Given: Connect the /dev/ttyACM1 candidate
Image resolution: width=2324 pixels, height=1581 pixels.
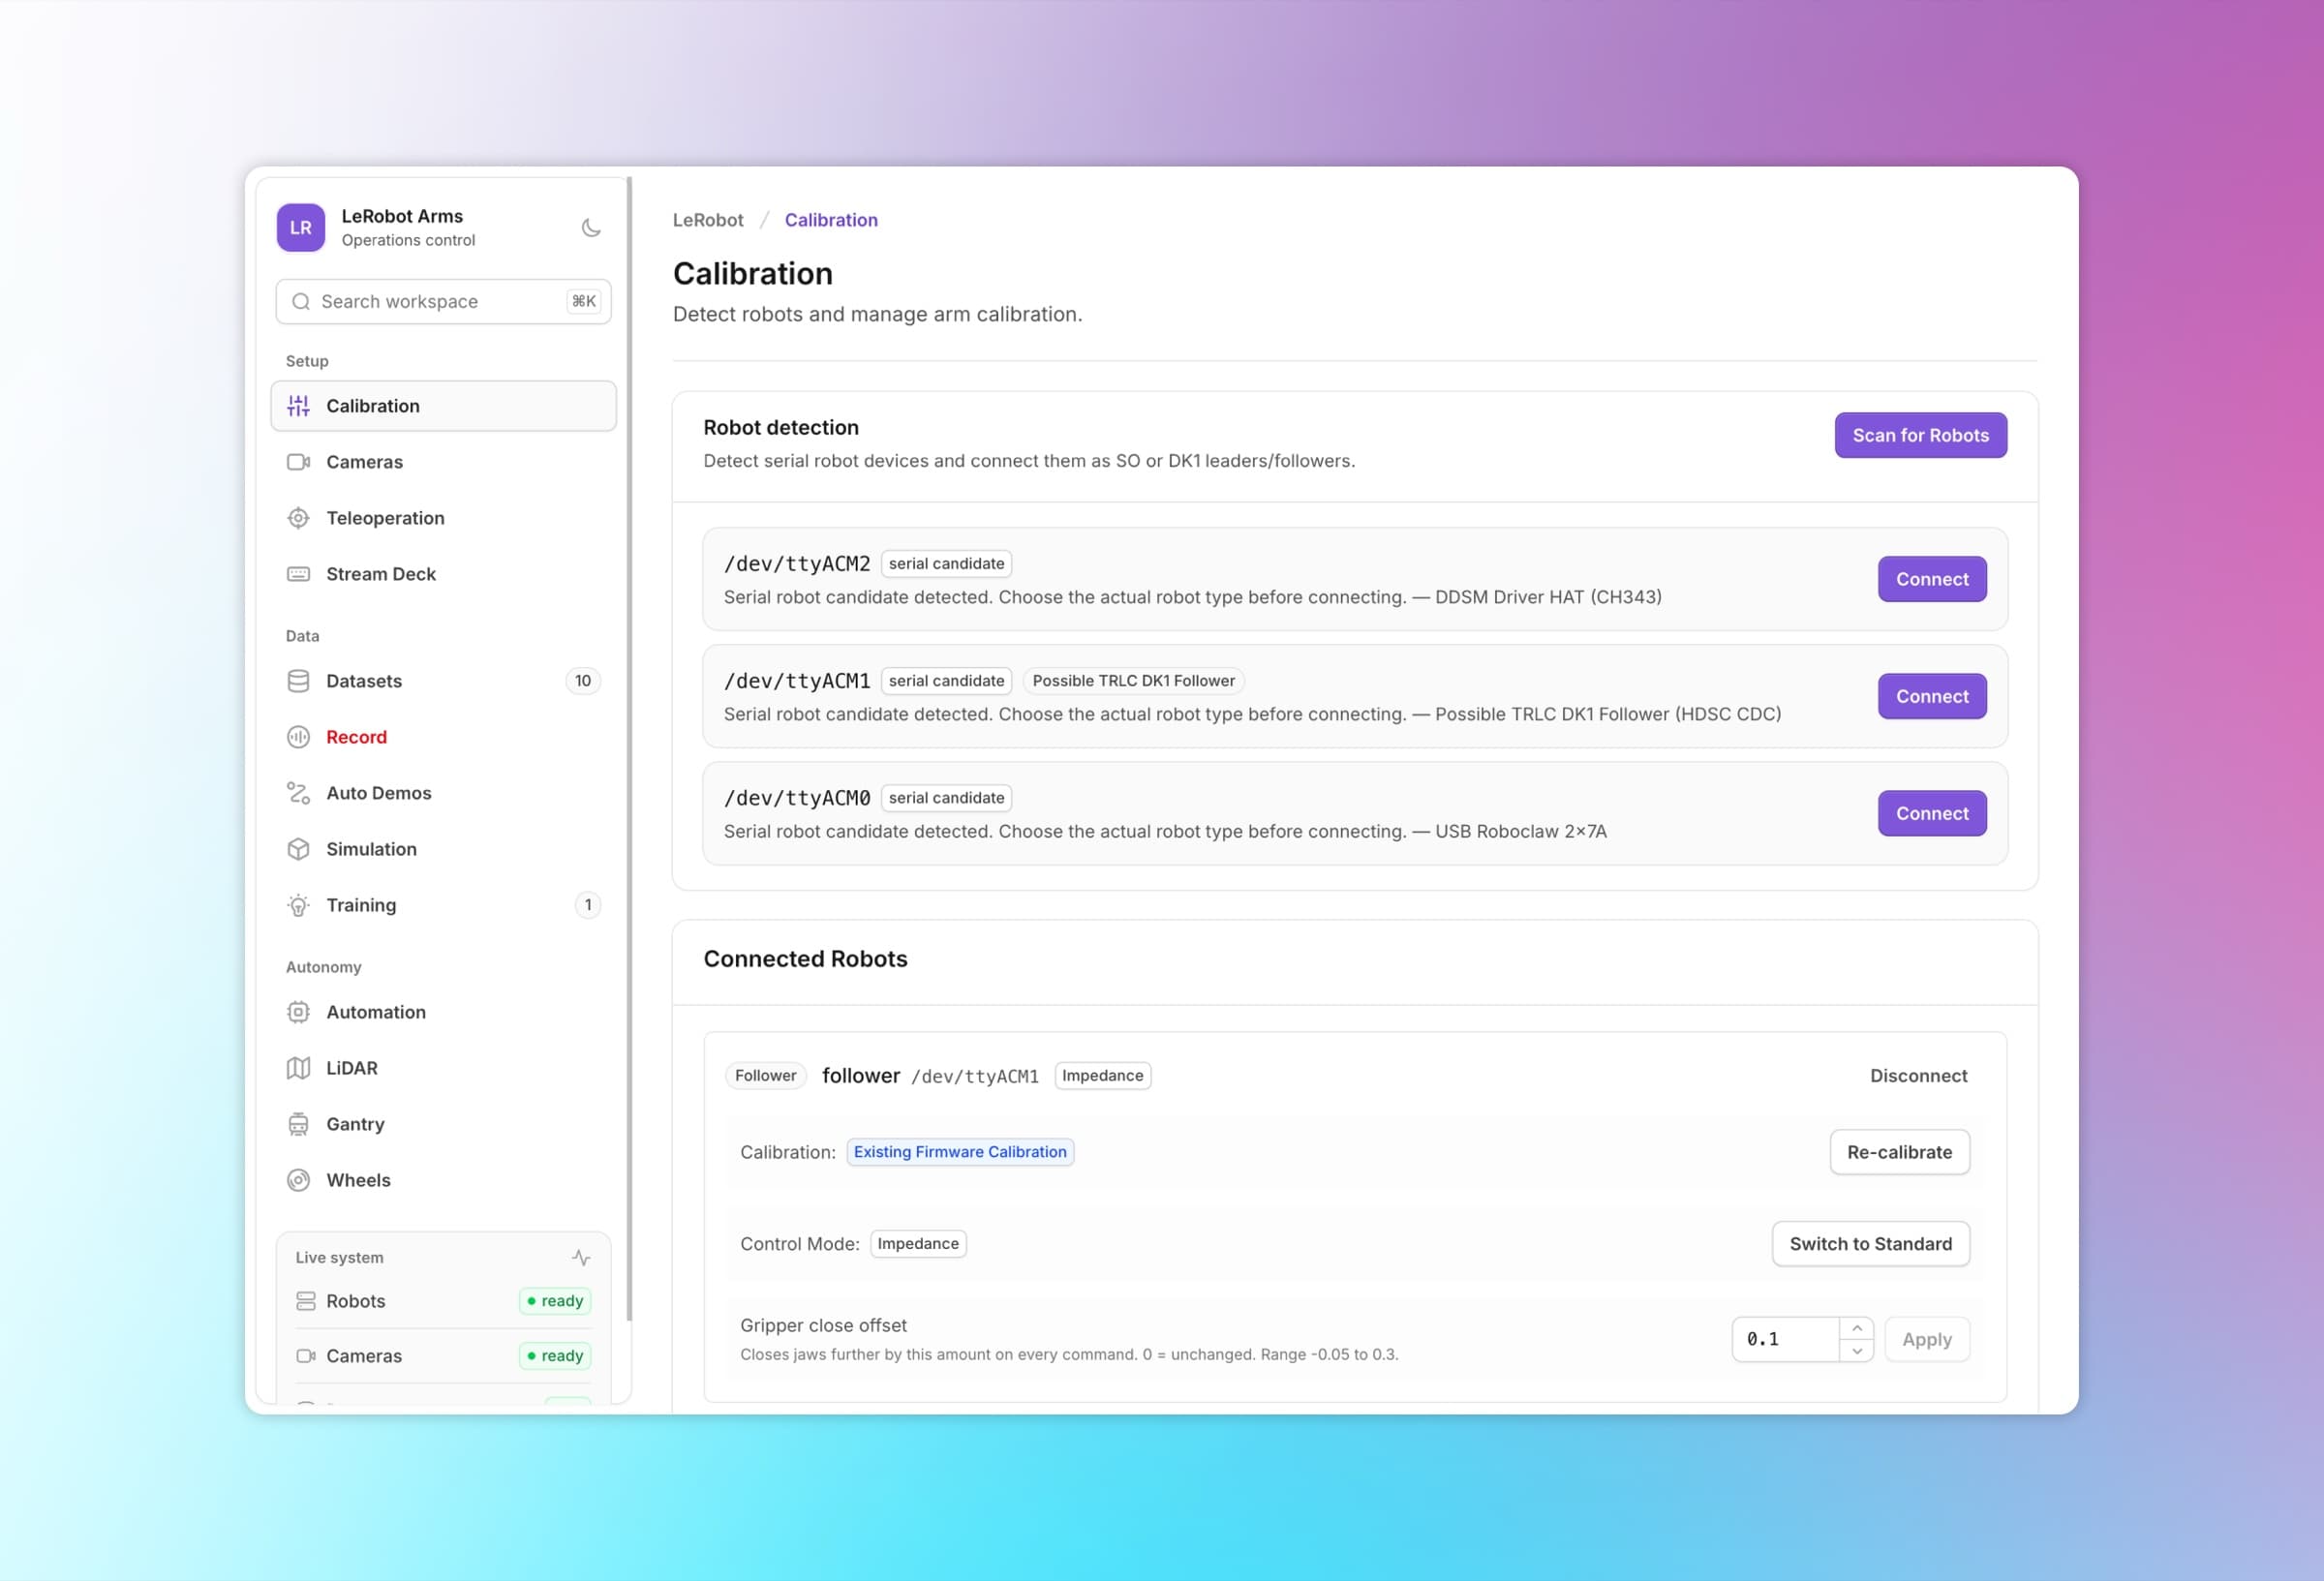Looking at the screenshot, I should 1932,696.
